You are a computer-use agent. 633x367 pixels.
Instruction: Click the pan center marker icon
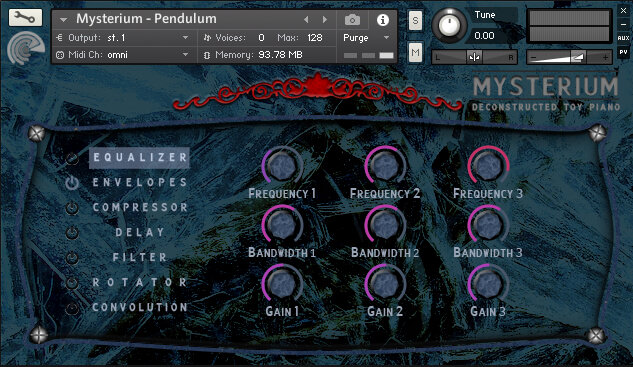point(474,57)
